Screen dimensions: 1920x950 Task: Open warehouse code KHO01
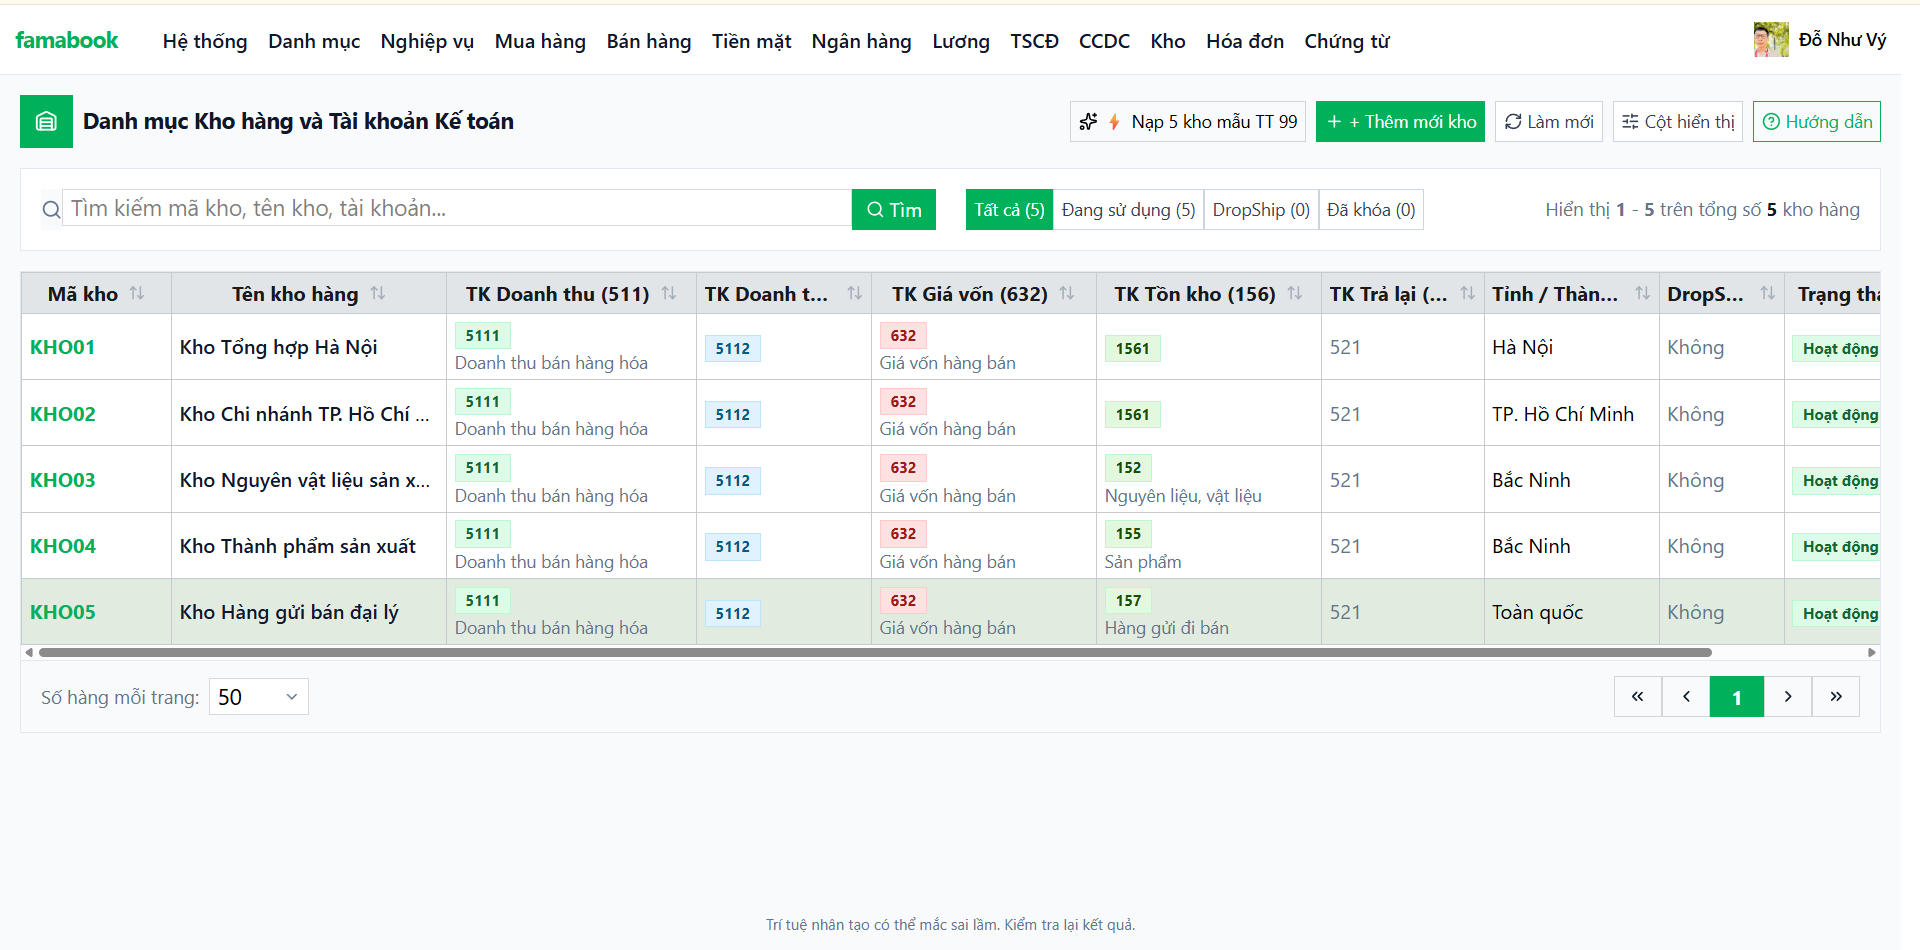[63, 347]
